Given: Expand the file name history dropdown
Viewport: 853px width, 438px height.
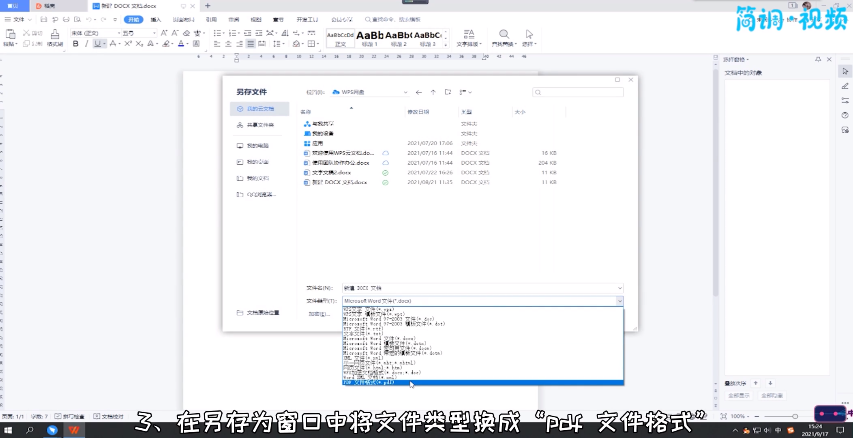Looking at the screenshot, I should click(x=619, y=287).
